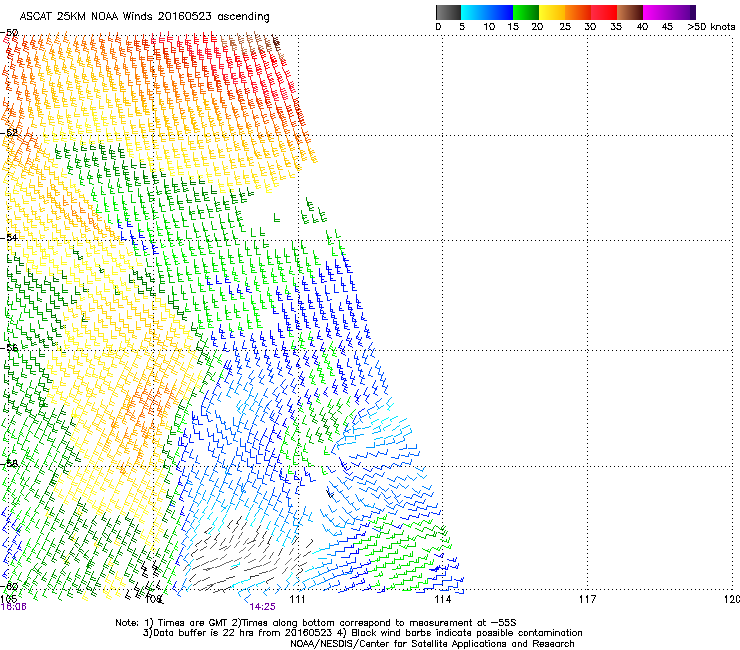Click the '-60' latitude axis label
This screenshot has width=740, height=650.
[x=9, y=586]
